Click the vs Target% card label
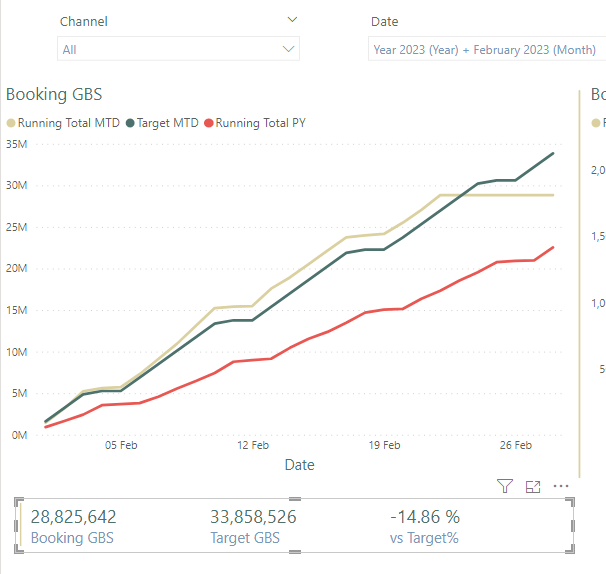This screenshot has height=574, width=606. click(424, 538)
